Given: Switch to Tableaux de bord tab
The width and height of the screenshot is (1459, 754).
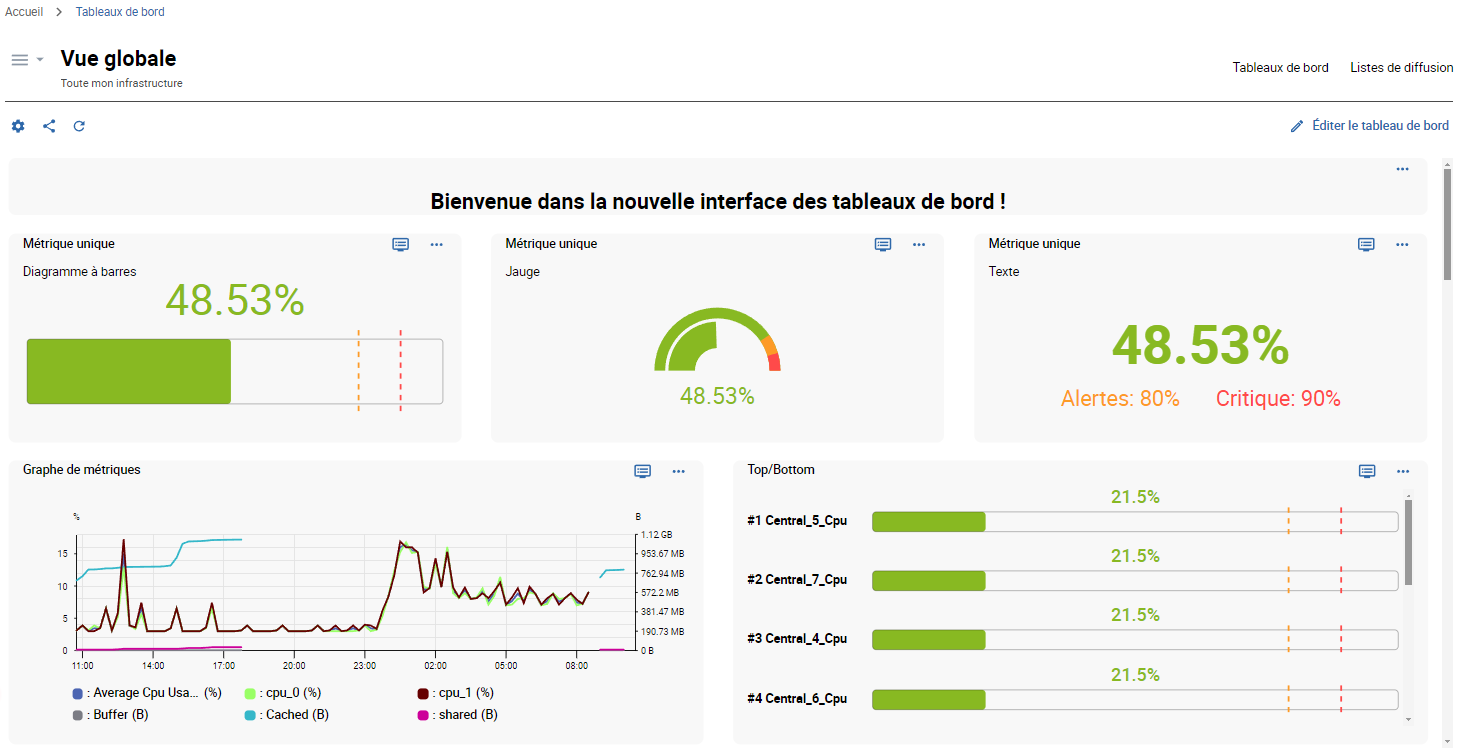Looking at the screenshot, I should point(1280,68).
